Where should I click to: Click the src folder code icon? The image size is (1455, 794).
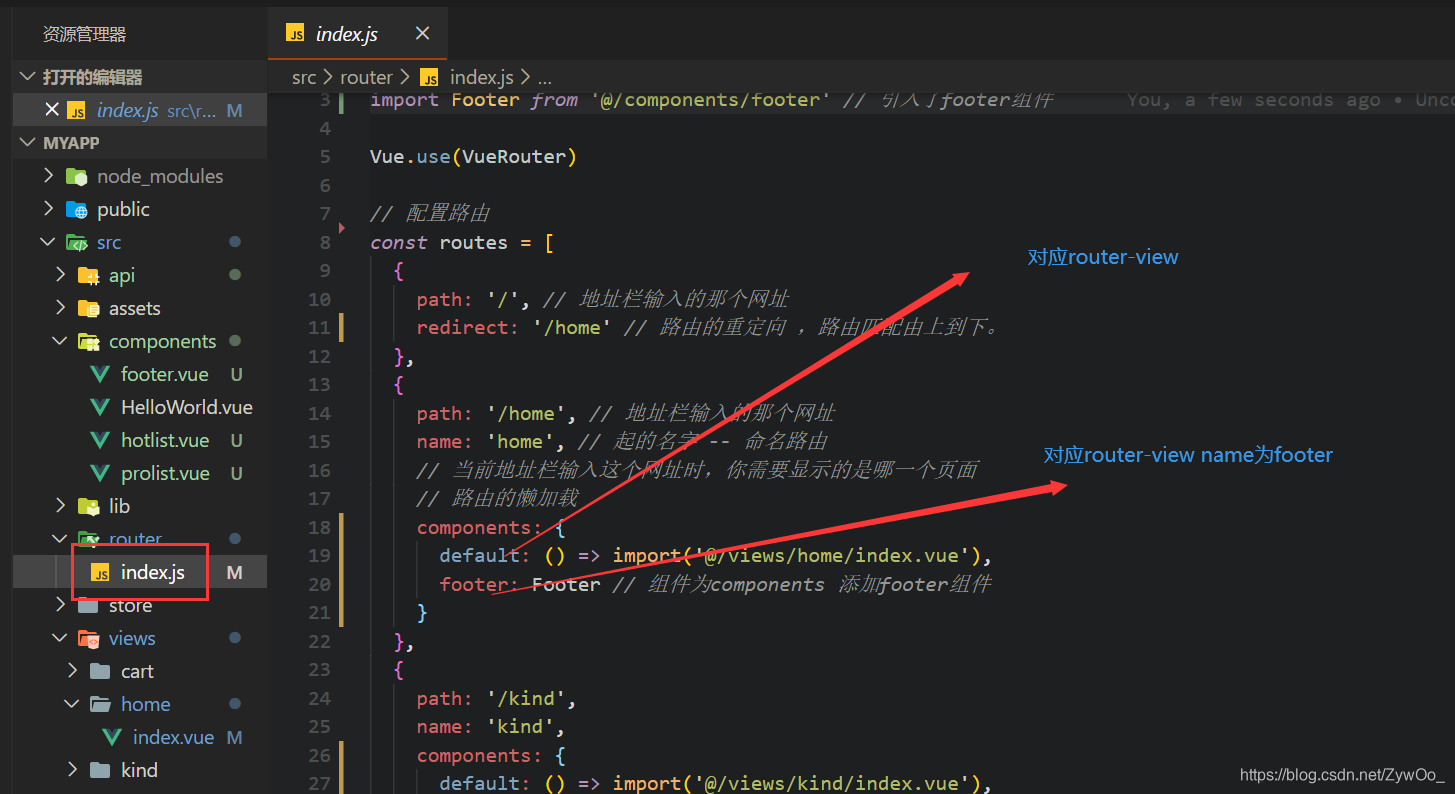tap(77, 242)
